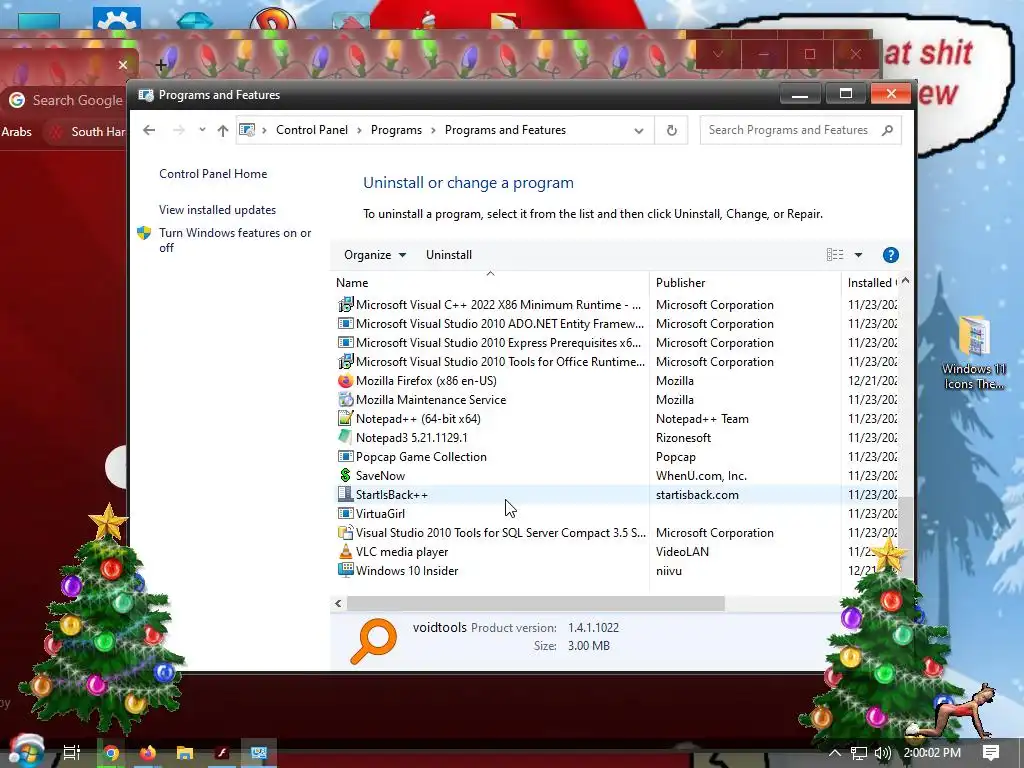
Task: Click the VideoLAN publisher cell
Action: click(x=682, y=551)
